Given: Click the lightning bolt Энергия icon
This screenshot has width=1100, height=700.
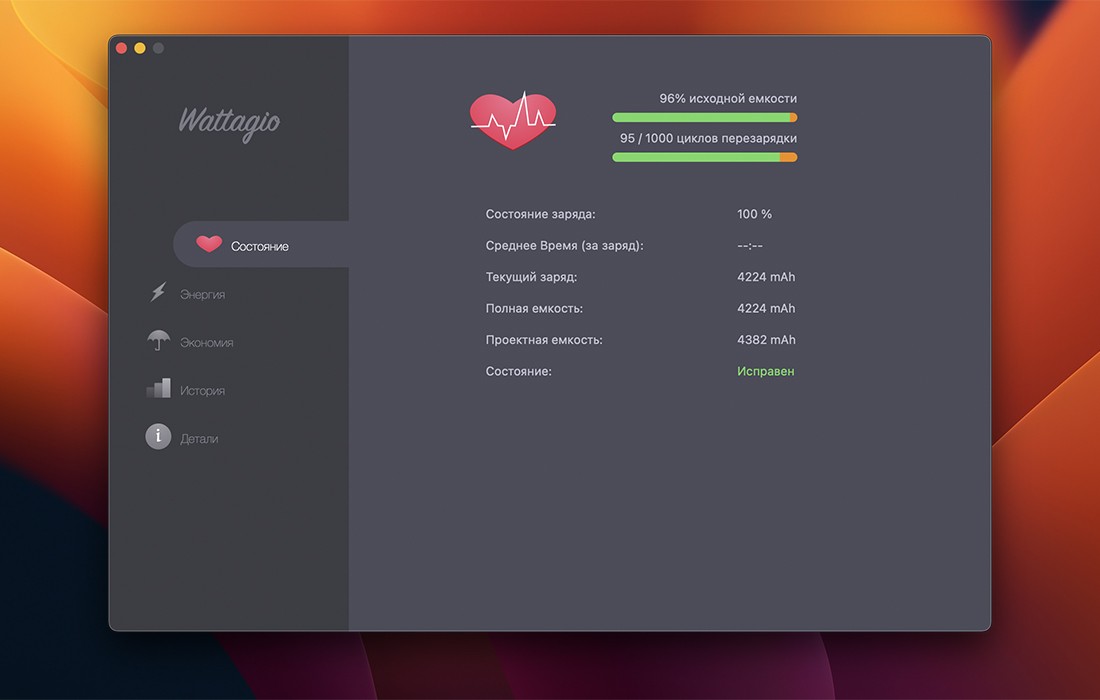Looking at the screenshot, I should [158, 292].
